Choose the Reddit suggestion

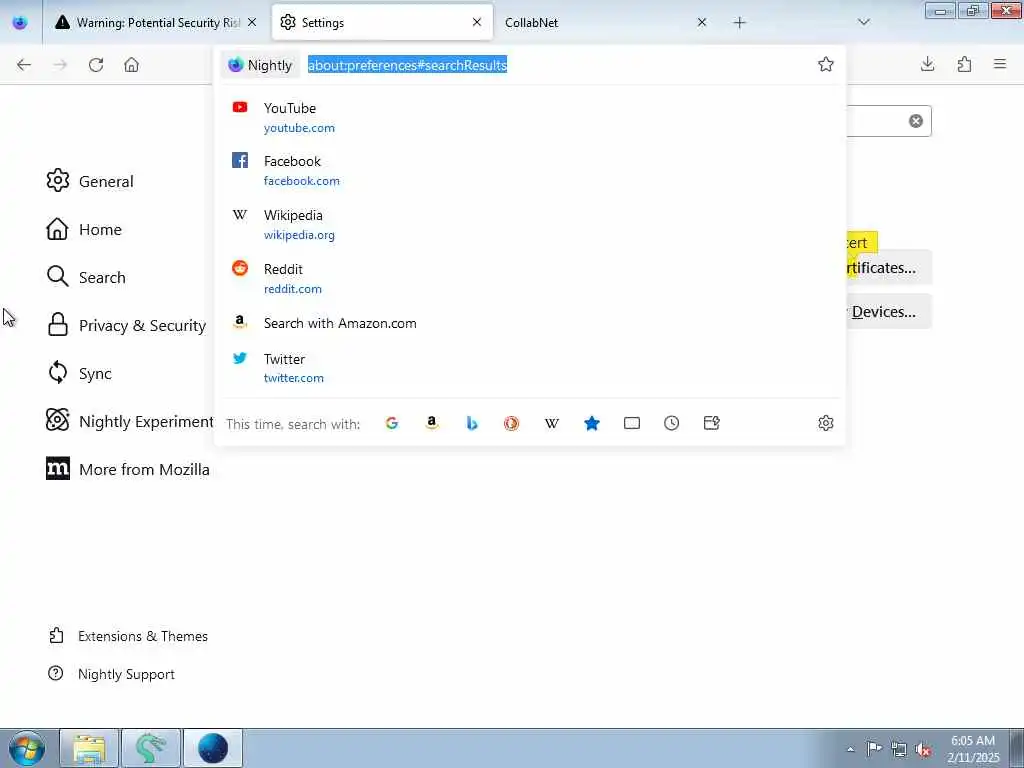point(530,278)
